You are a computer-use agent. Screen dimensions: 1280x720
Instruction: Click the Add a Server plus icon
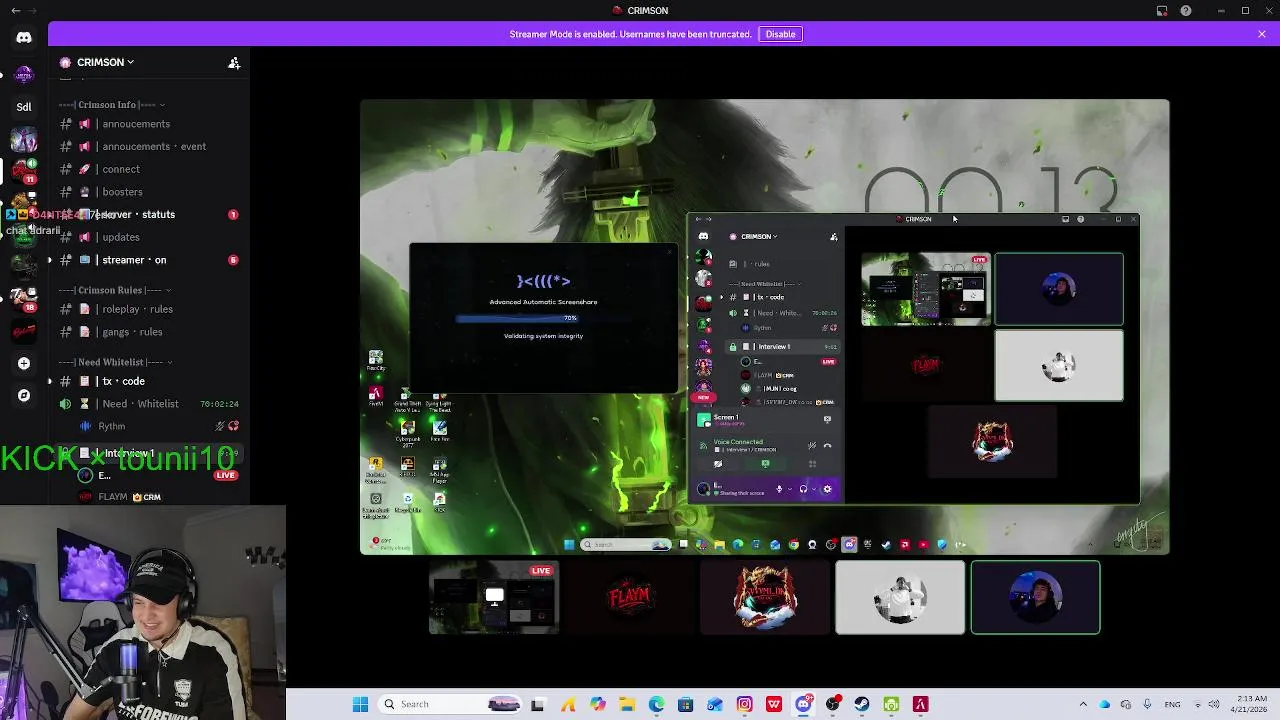(24, 364)
